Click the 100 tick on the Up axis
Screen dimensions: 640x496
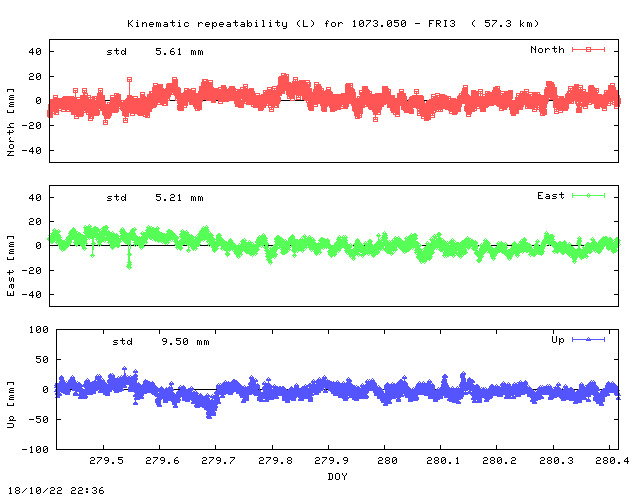coord(38,329)
